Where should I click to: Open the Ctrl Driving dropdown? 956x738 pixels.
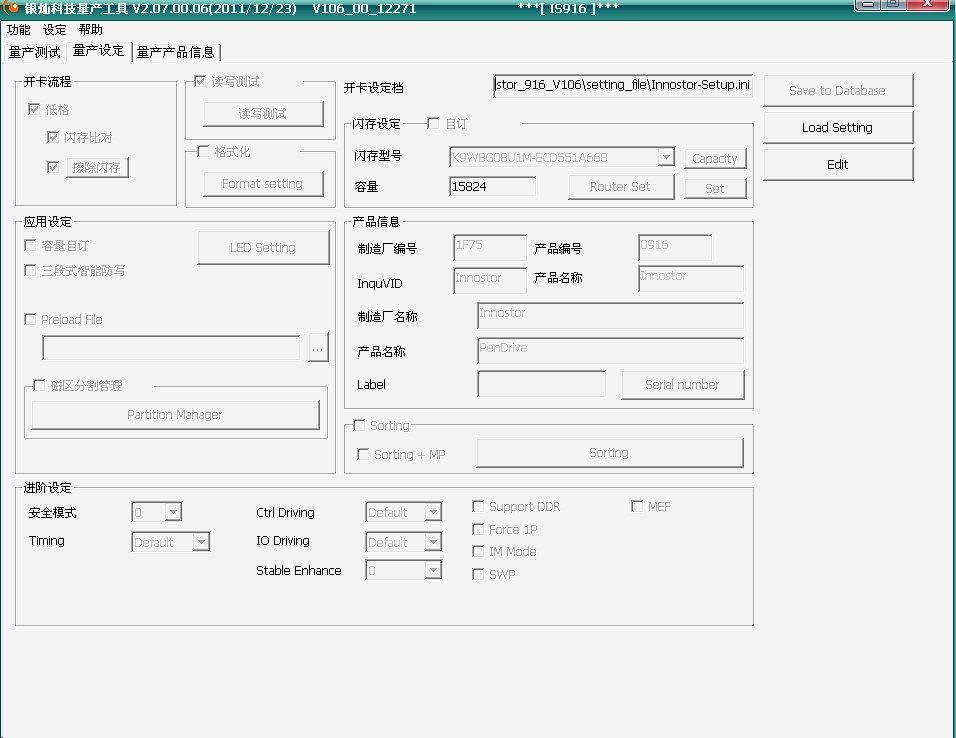[432, 513]
